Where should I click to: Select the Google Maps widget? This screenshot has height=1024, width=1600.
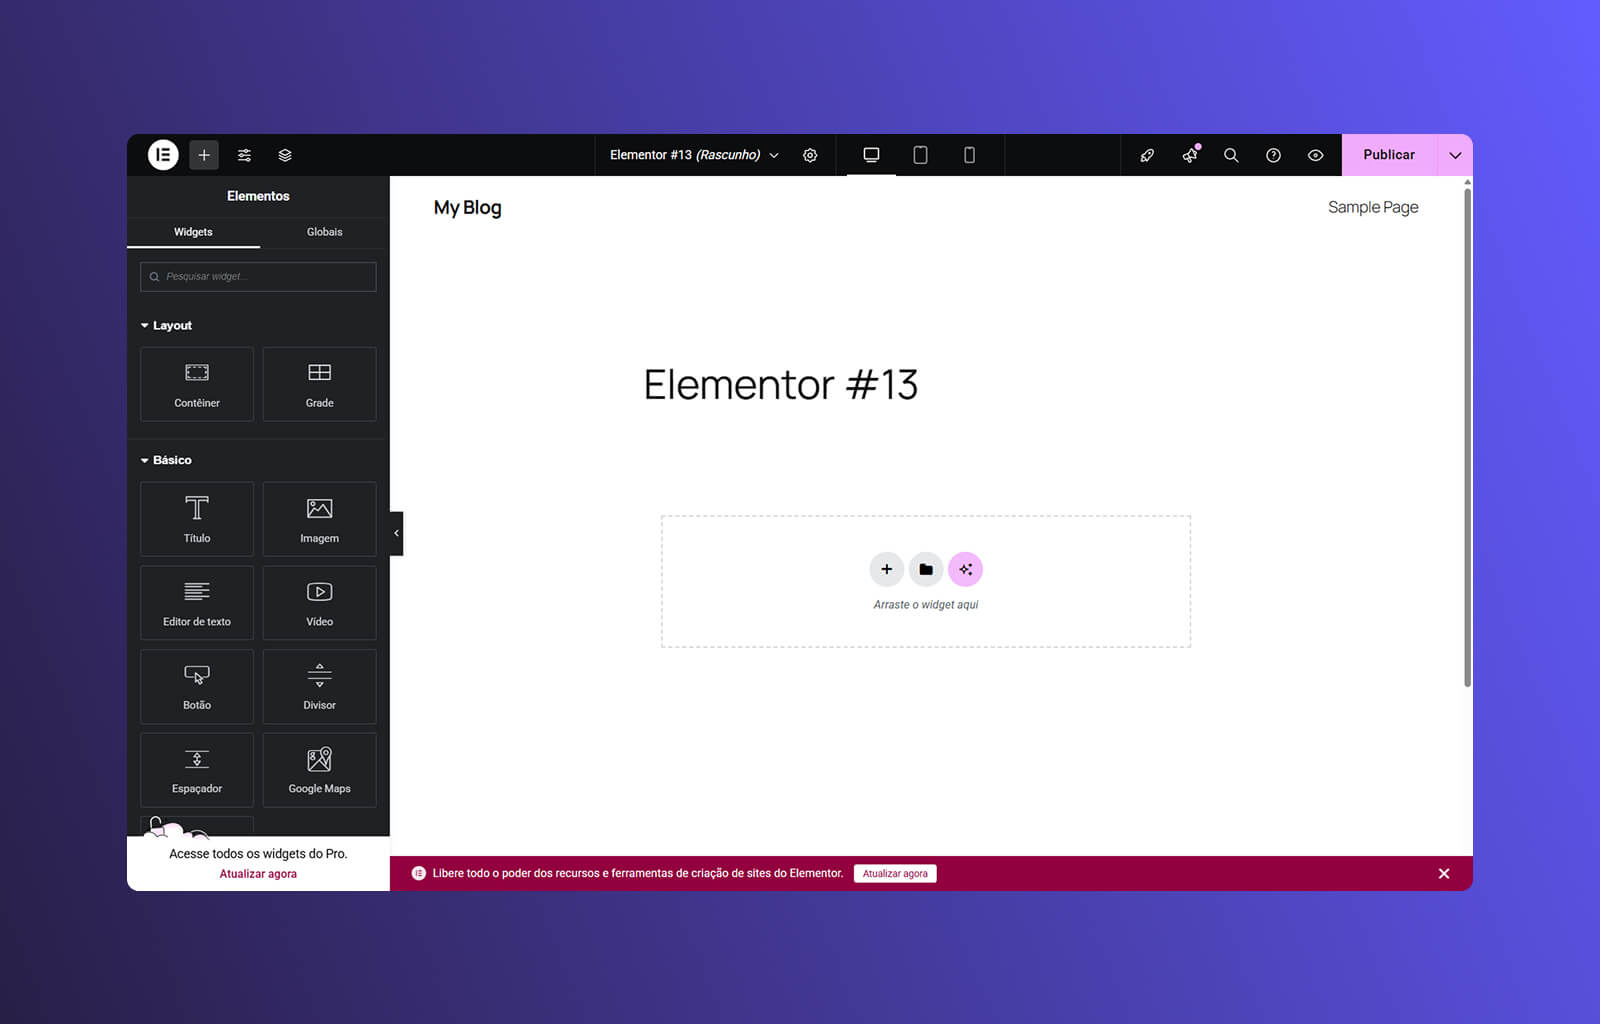[319, 770]
